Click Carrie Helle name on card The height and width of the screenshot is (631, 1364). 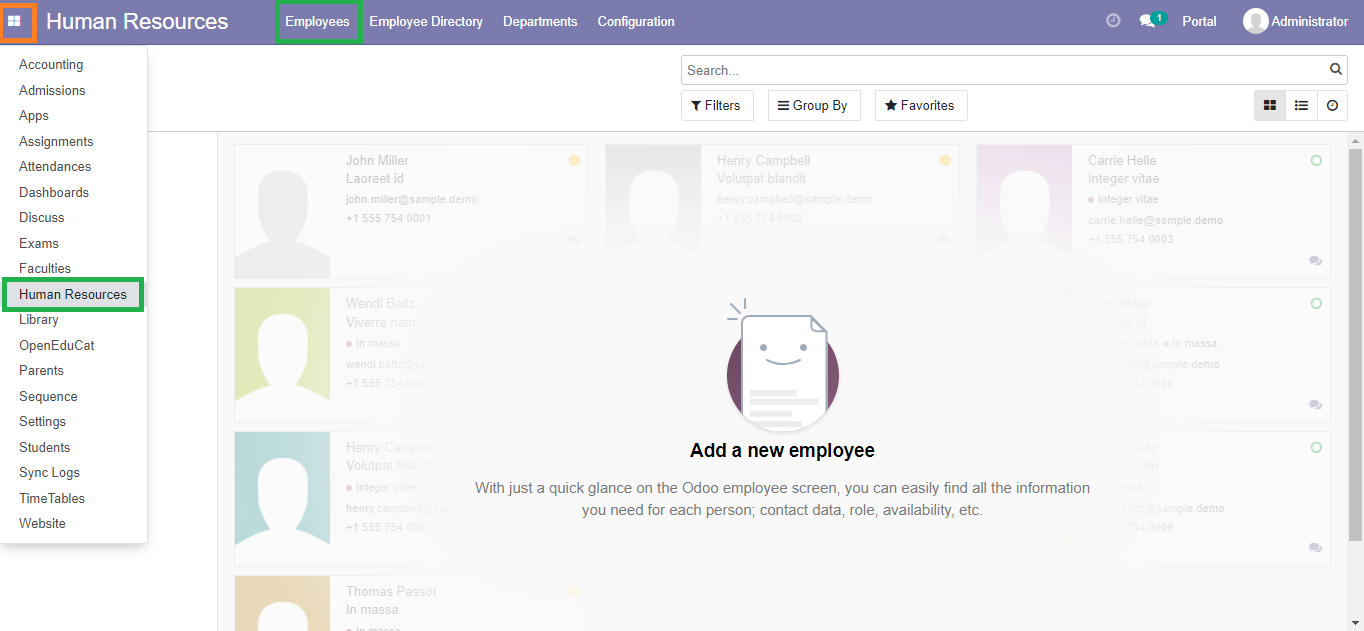1122,160
